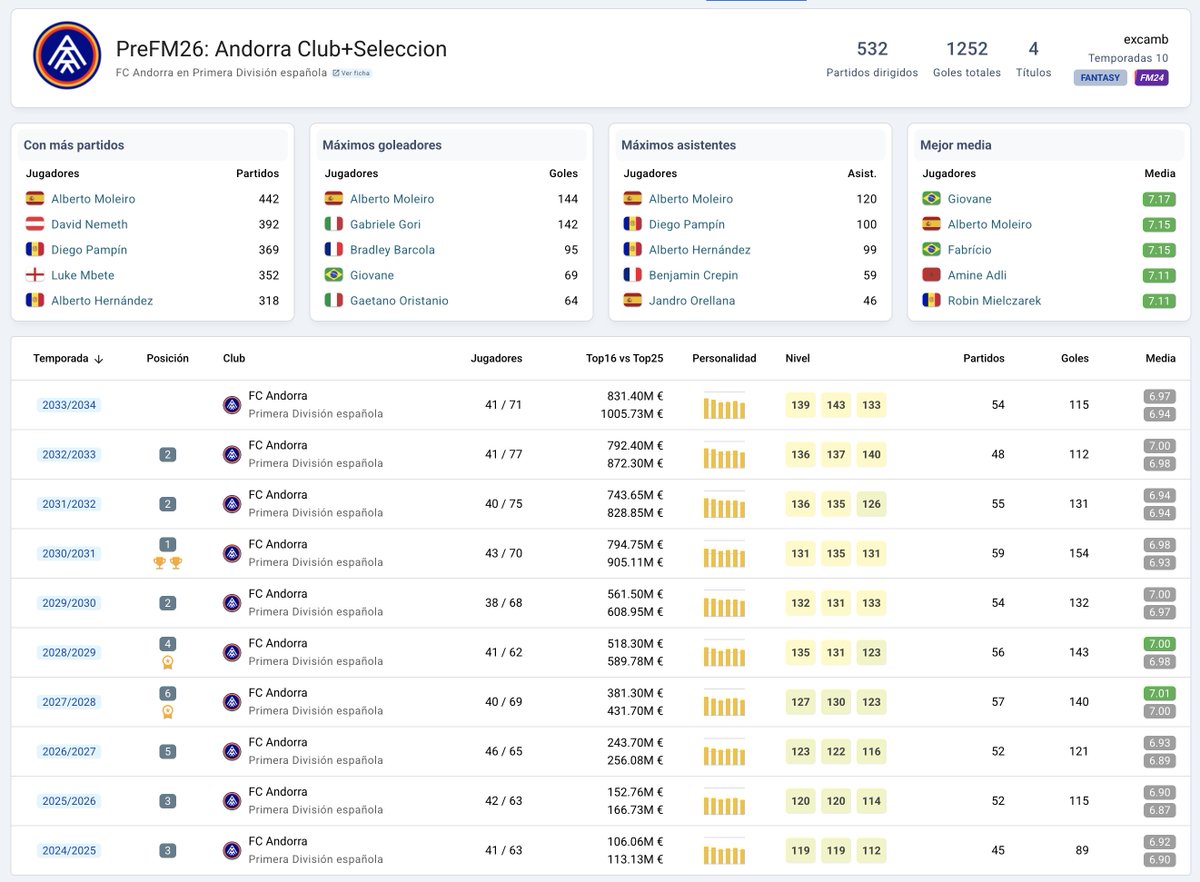Click position badge 1 in 2030/2031 row
Viewport: 1200px width, 882px height.
[167, 545]
